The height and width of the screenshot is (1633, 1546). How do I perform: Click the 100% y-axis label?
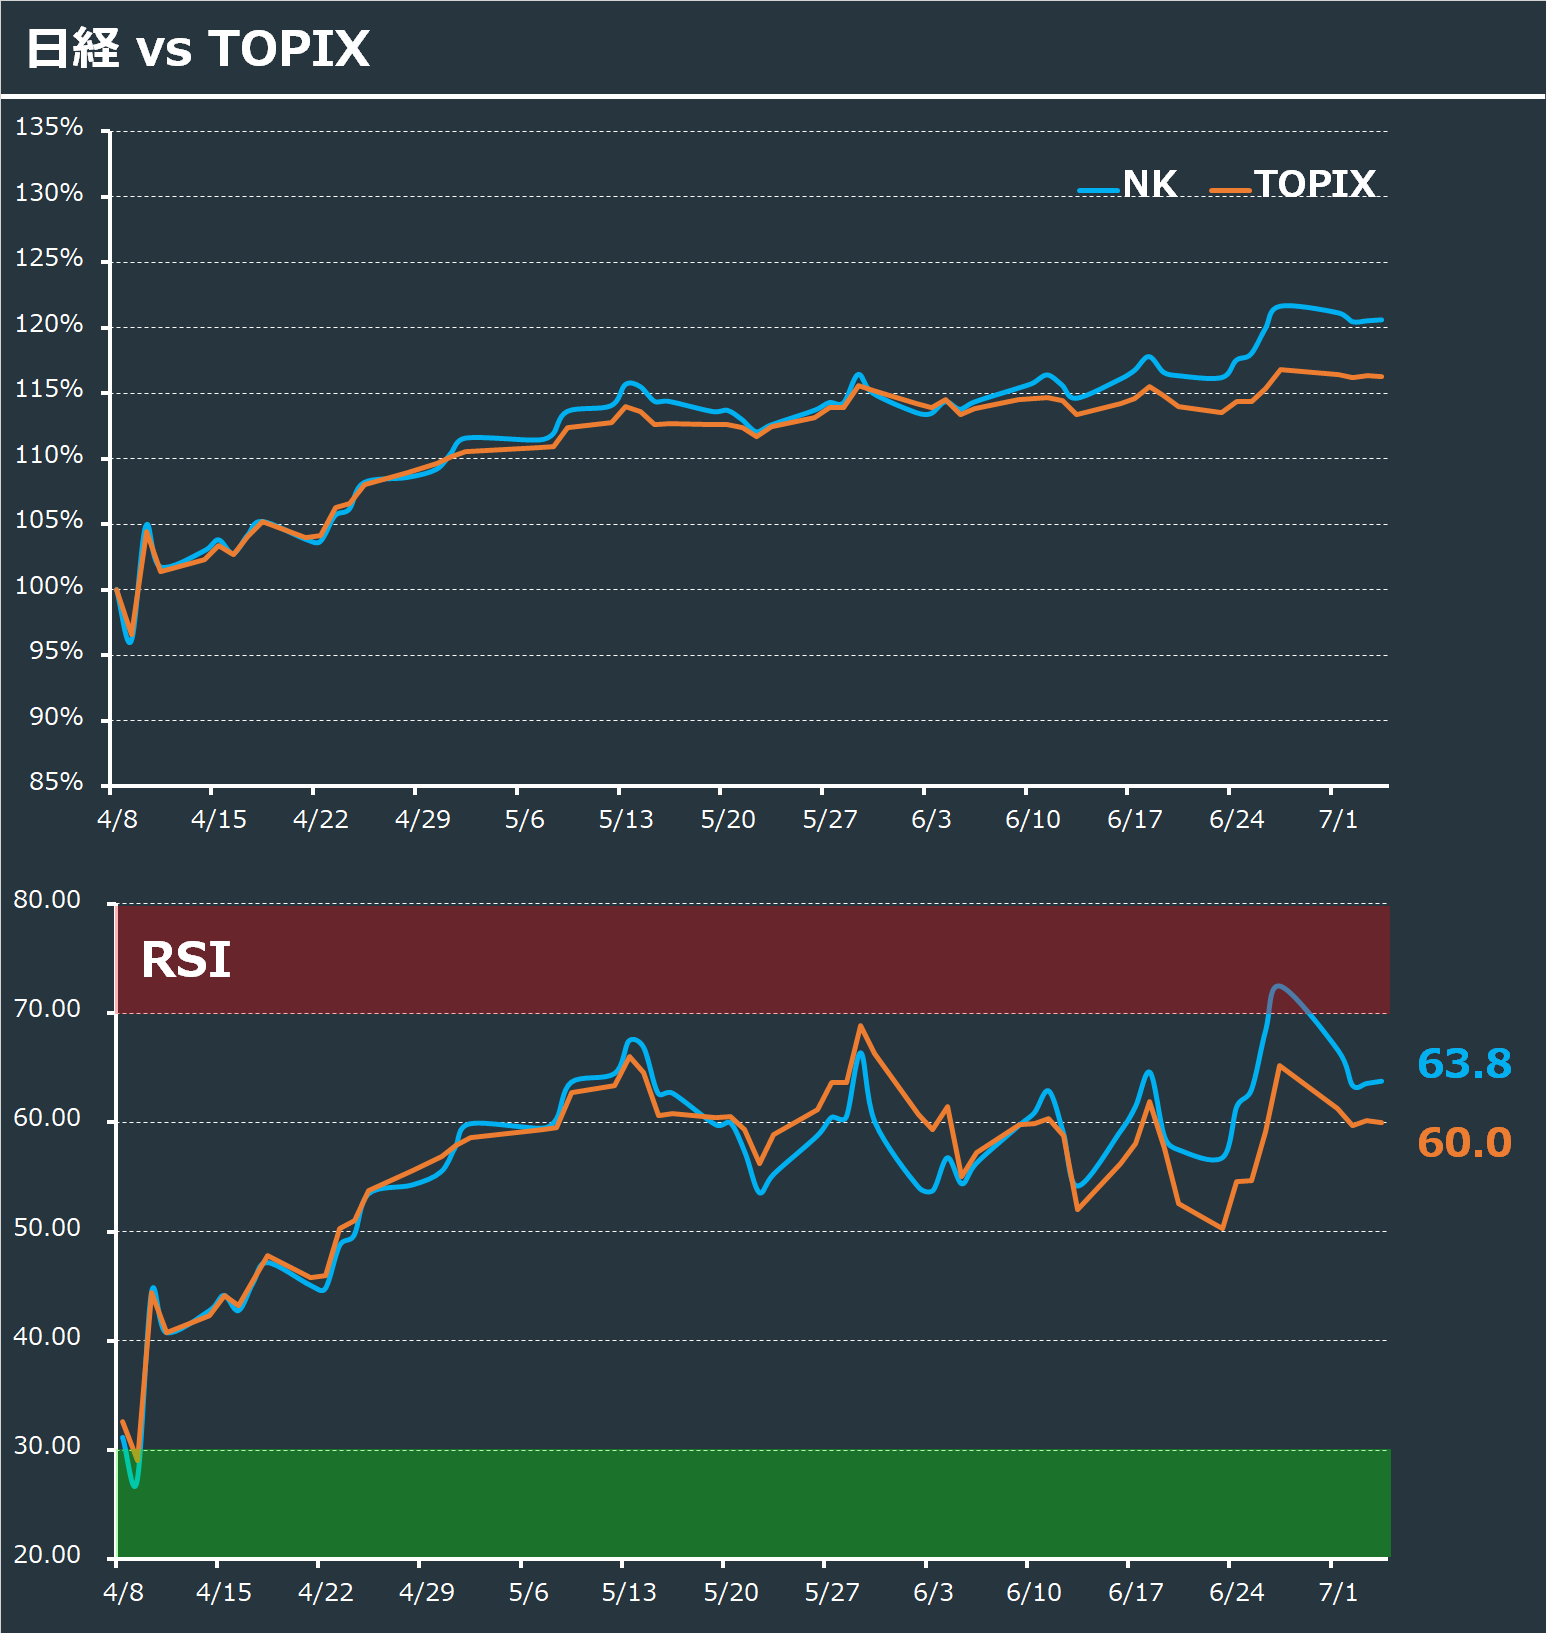click(49, 586)
